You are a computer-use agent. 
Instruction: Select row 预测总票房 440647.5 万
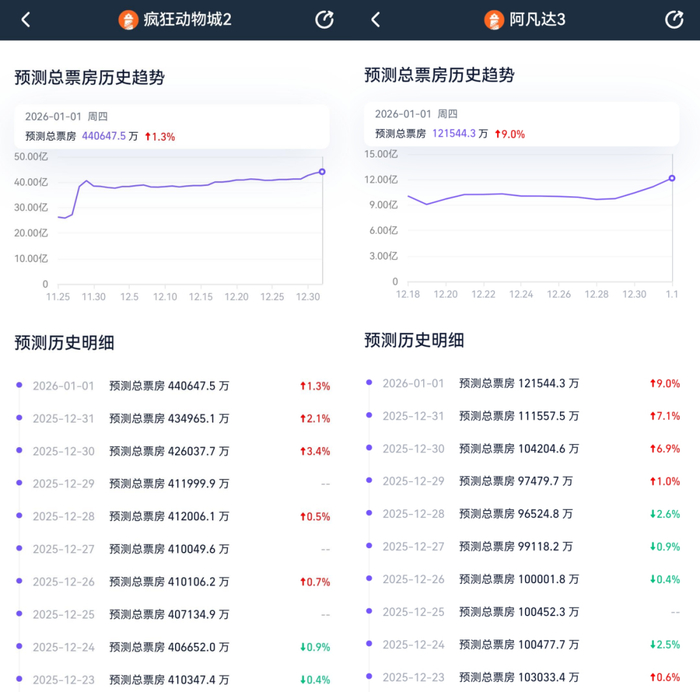pos(173,386)
